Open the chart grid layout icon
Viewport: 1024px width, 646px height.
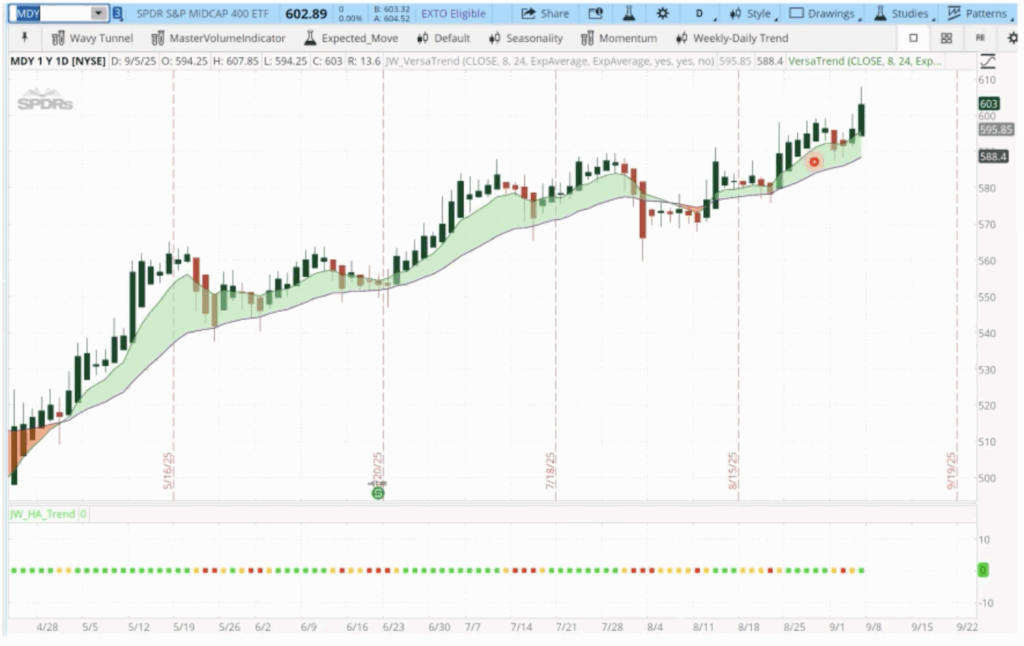coord(946,38)
